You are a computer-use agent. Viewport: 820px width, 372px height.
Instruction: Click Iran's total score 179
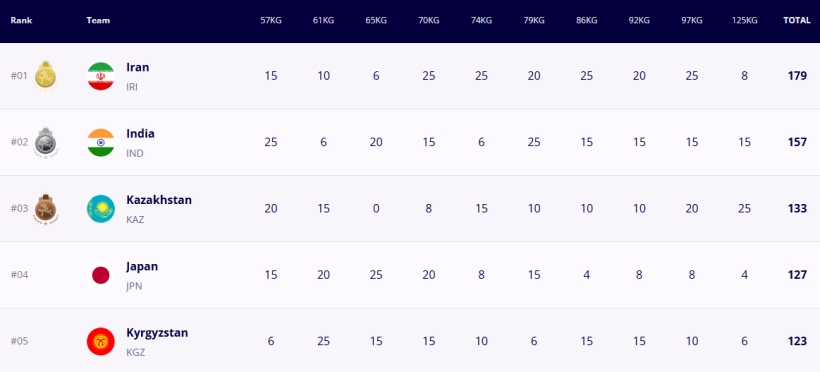tap(797, 76)
